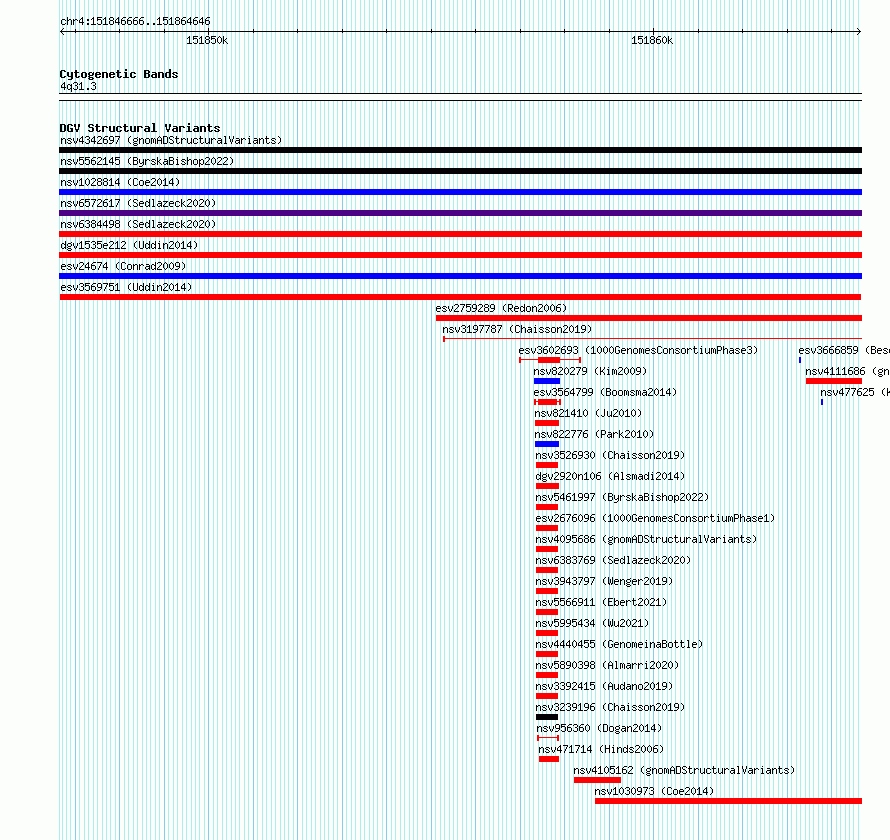Select nsv1030973 (Coe2014) label
Viewport: 890px width, 840px height.
click(654, 791)
